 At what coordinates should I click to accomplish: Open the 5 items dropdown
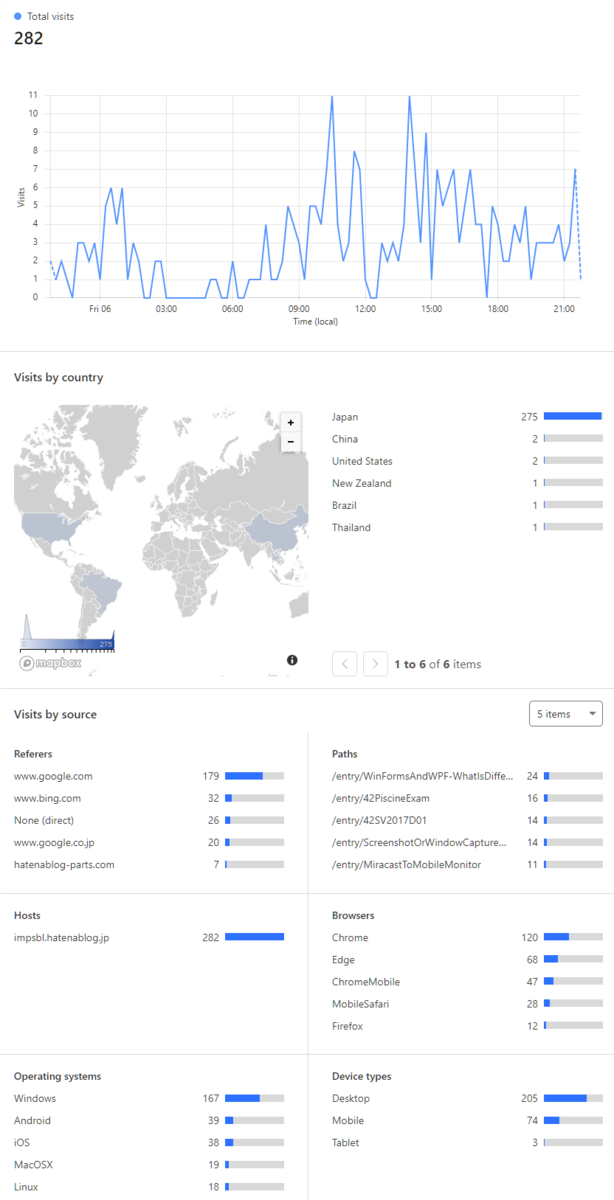click(x=566, y=714)
